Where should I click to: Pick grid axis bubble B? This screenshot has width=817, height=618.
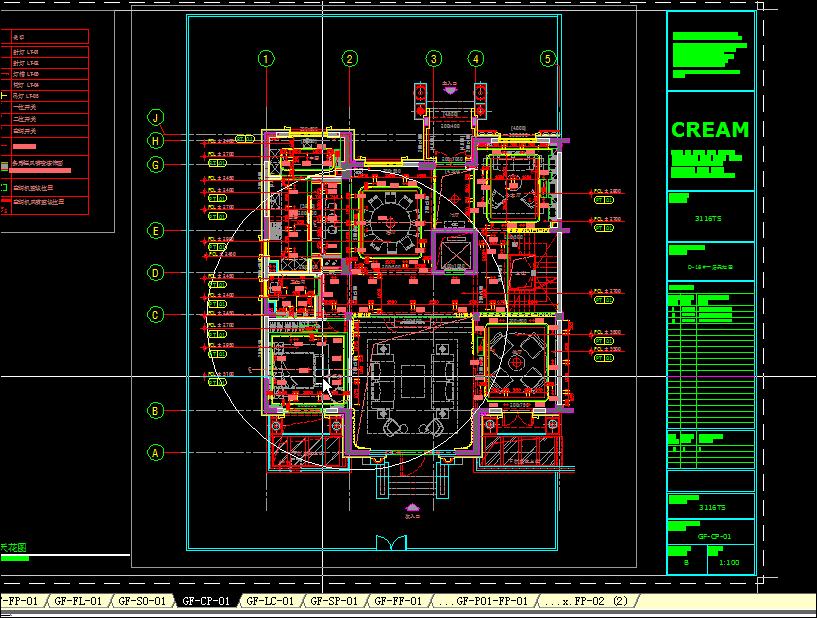click(x=155, y=411)
